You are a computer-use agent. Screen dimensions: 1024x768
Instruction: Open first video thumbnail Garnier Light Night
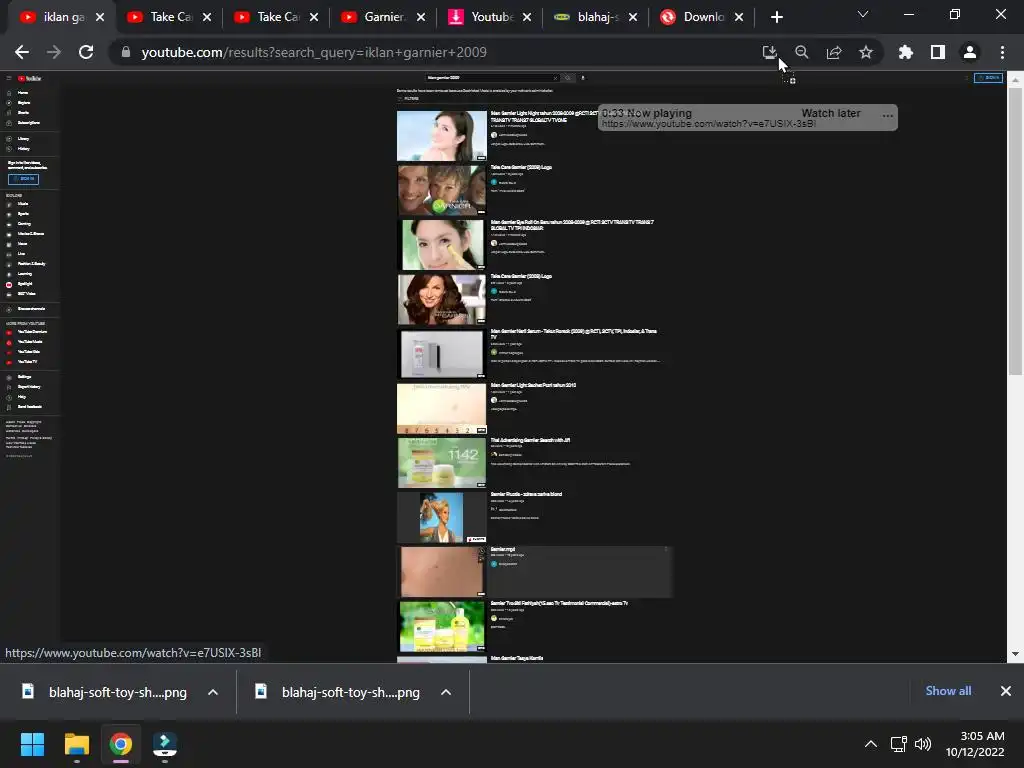442,135
